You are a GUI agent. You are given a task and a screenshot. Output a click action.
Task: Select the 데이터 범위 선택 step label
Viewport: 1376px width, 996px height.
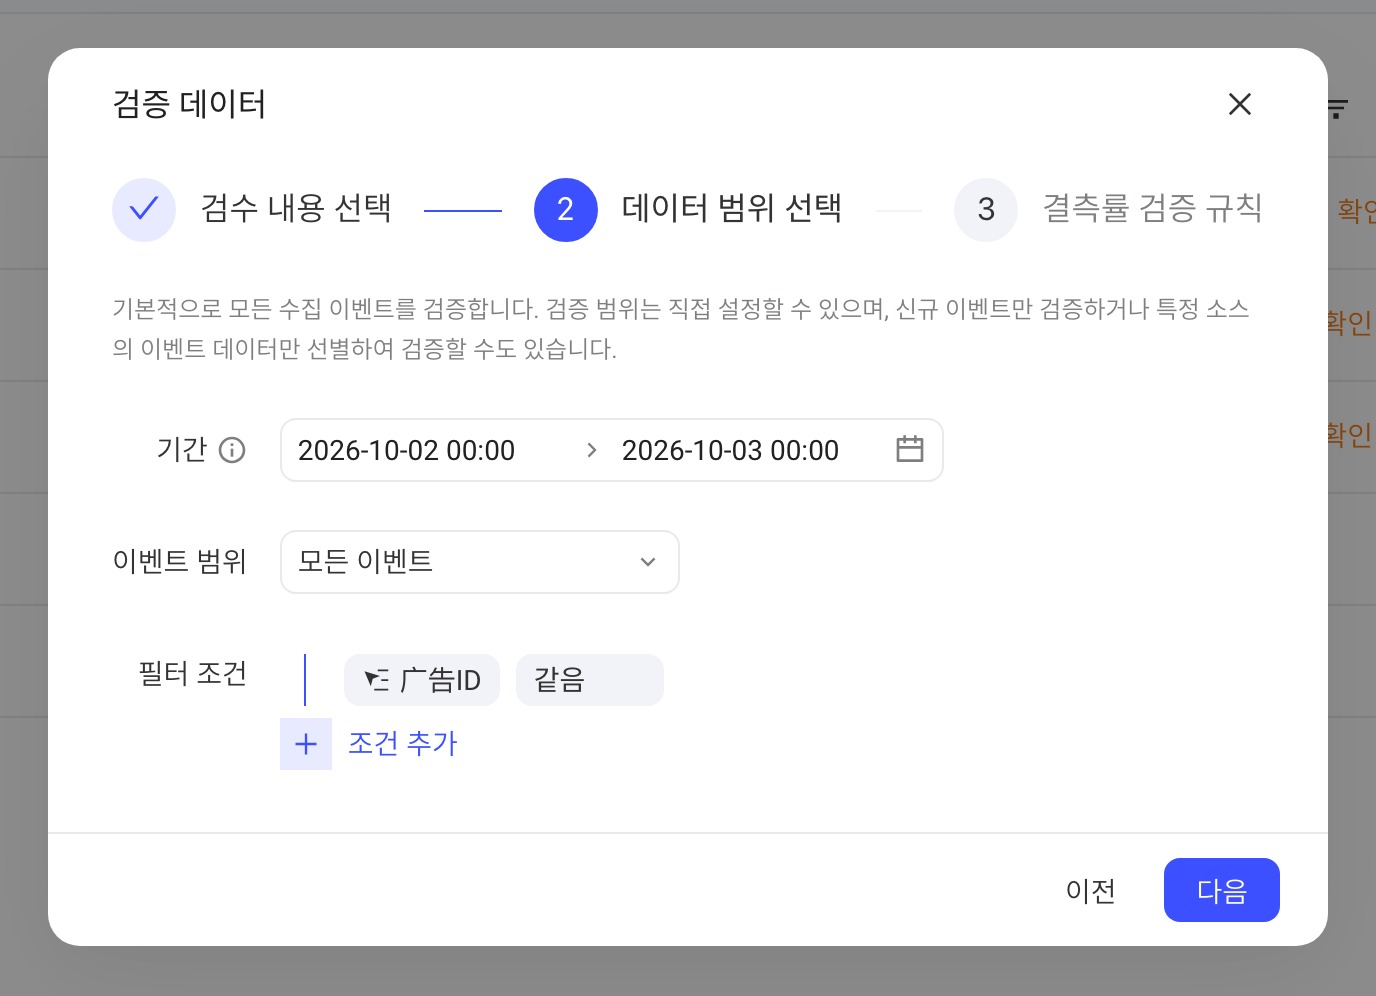(x=732, y=208)
